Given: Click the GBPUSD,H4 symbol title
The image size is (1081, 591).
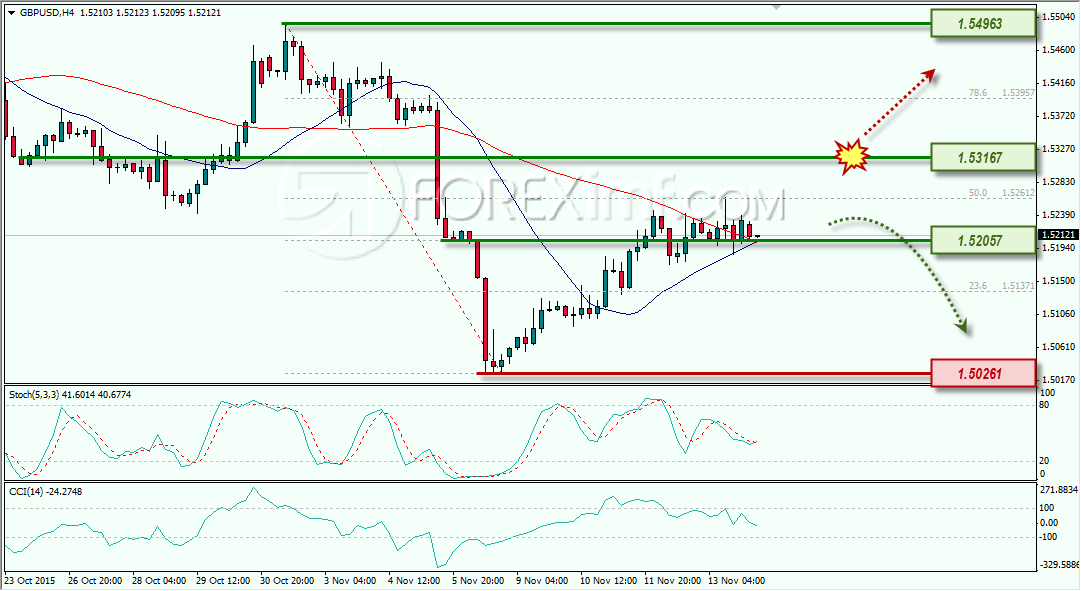Looking at the screenshot, I should tap(47, 12).
